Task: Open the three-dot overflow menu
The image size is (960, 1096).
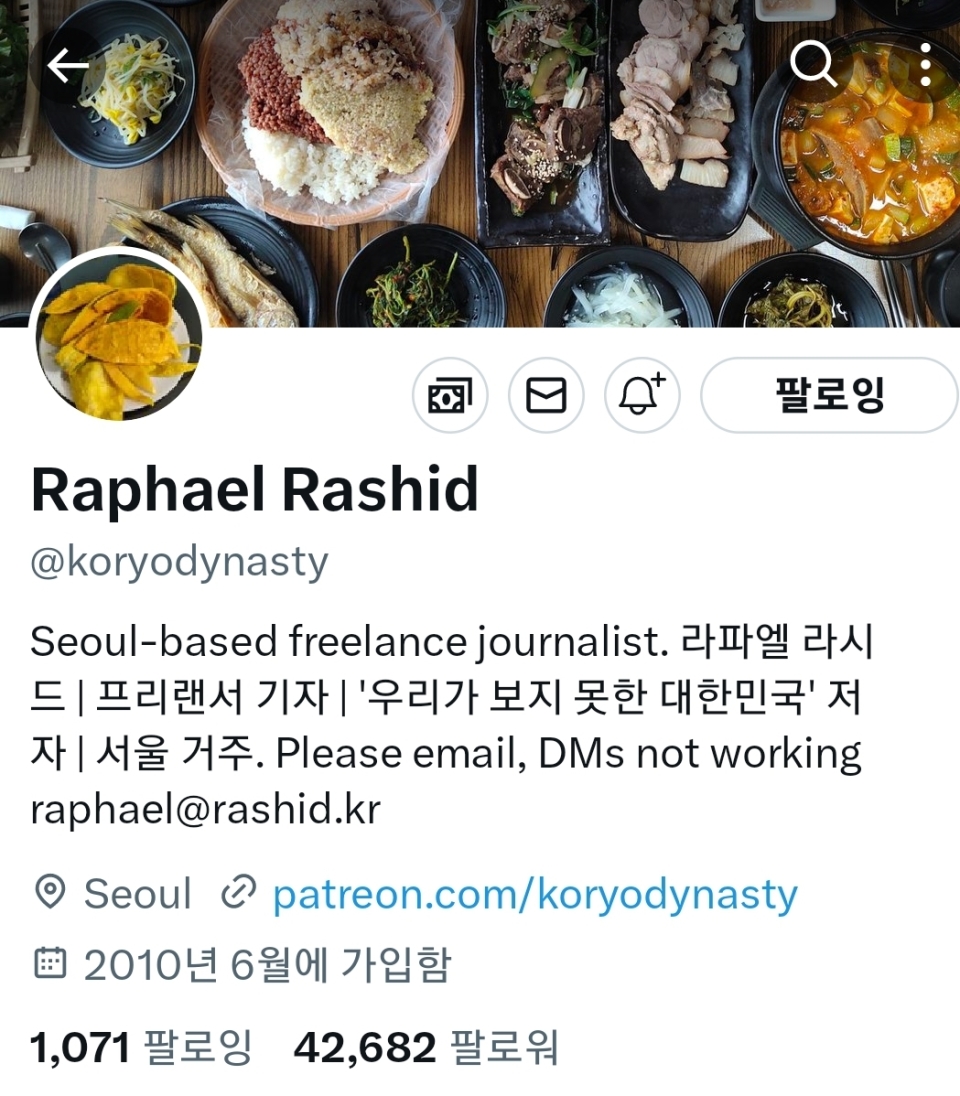Action: pos(925,64)
